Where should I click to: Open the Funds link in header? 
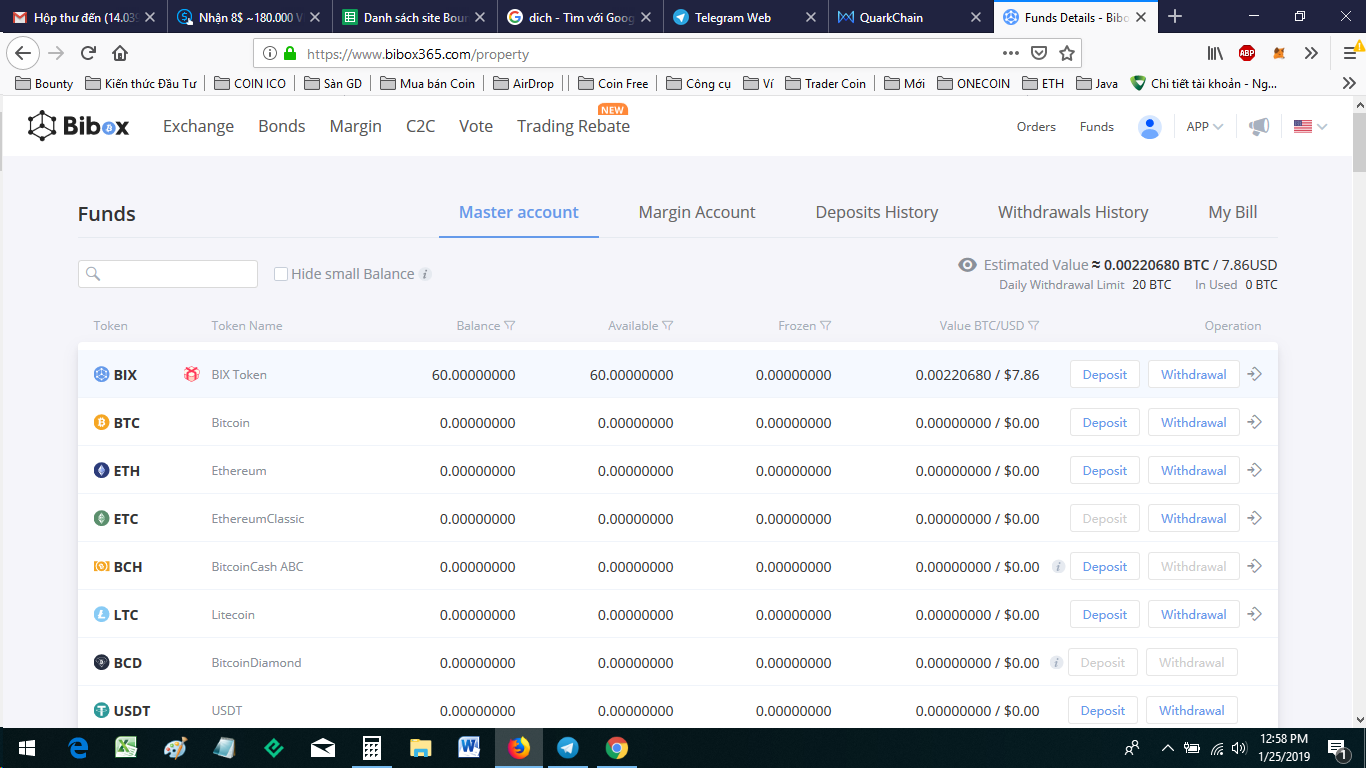tap(1097, 127)
